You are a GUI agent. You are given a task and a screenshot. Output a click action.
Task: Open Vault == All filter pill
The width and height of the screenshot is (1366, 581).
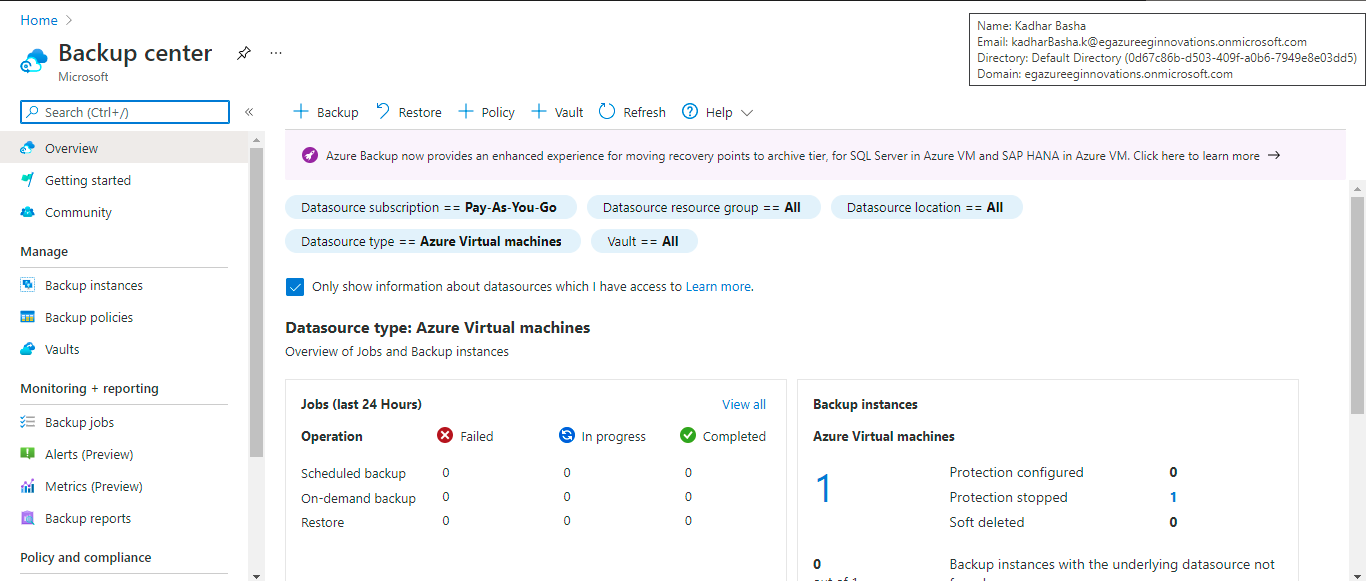click(644, 241)
